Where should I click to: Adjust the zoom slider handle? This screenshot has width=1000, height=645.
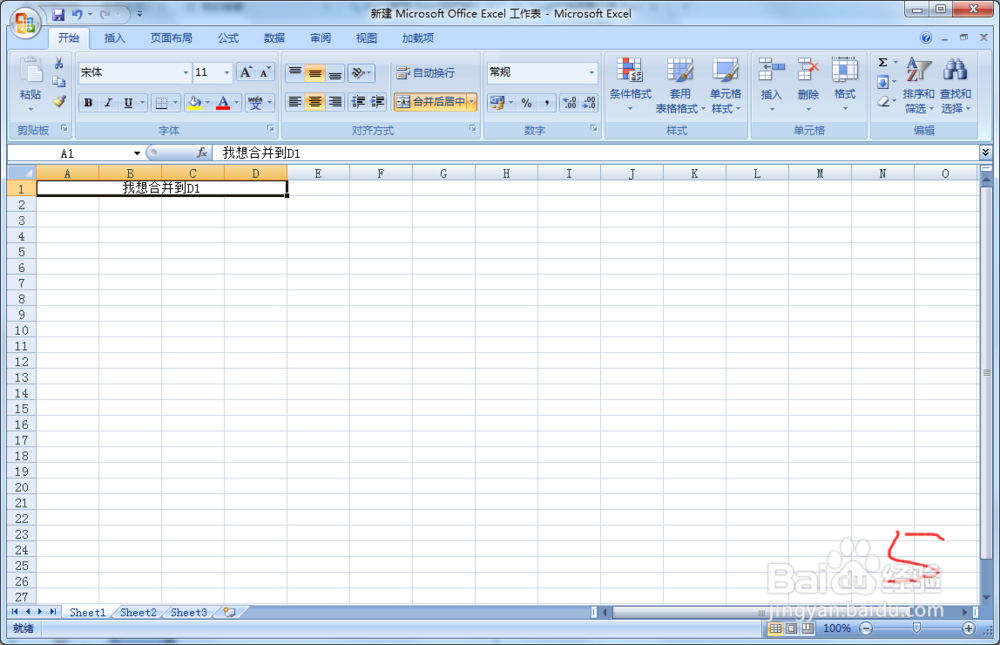[916, 628]
